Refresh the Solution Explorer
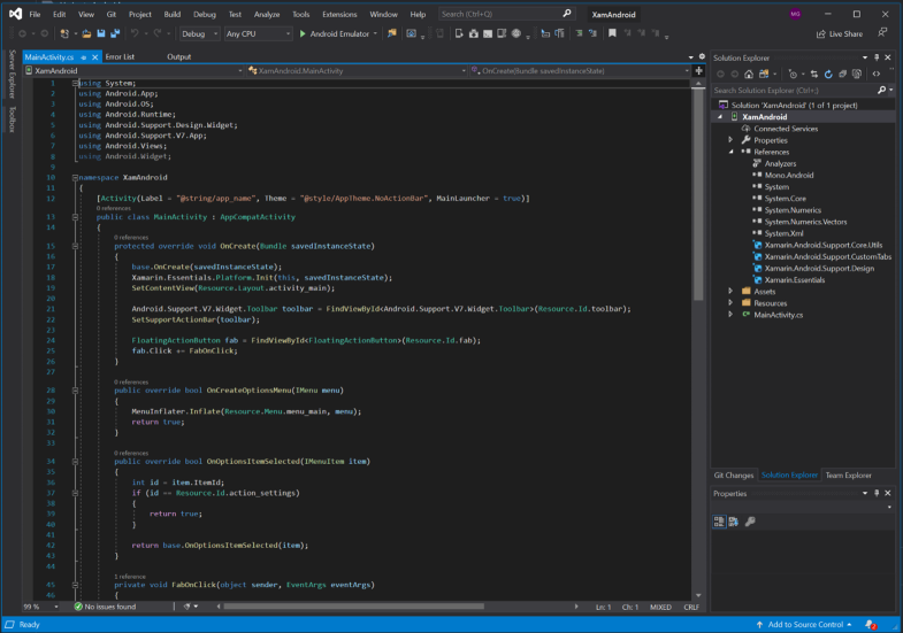Screen dimensions: 904x634 tap(829, 74)
